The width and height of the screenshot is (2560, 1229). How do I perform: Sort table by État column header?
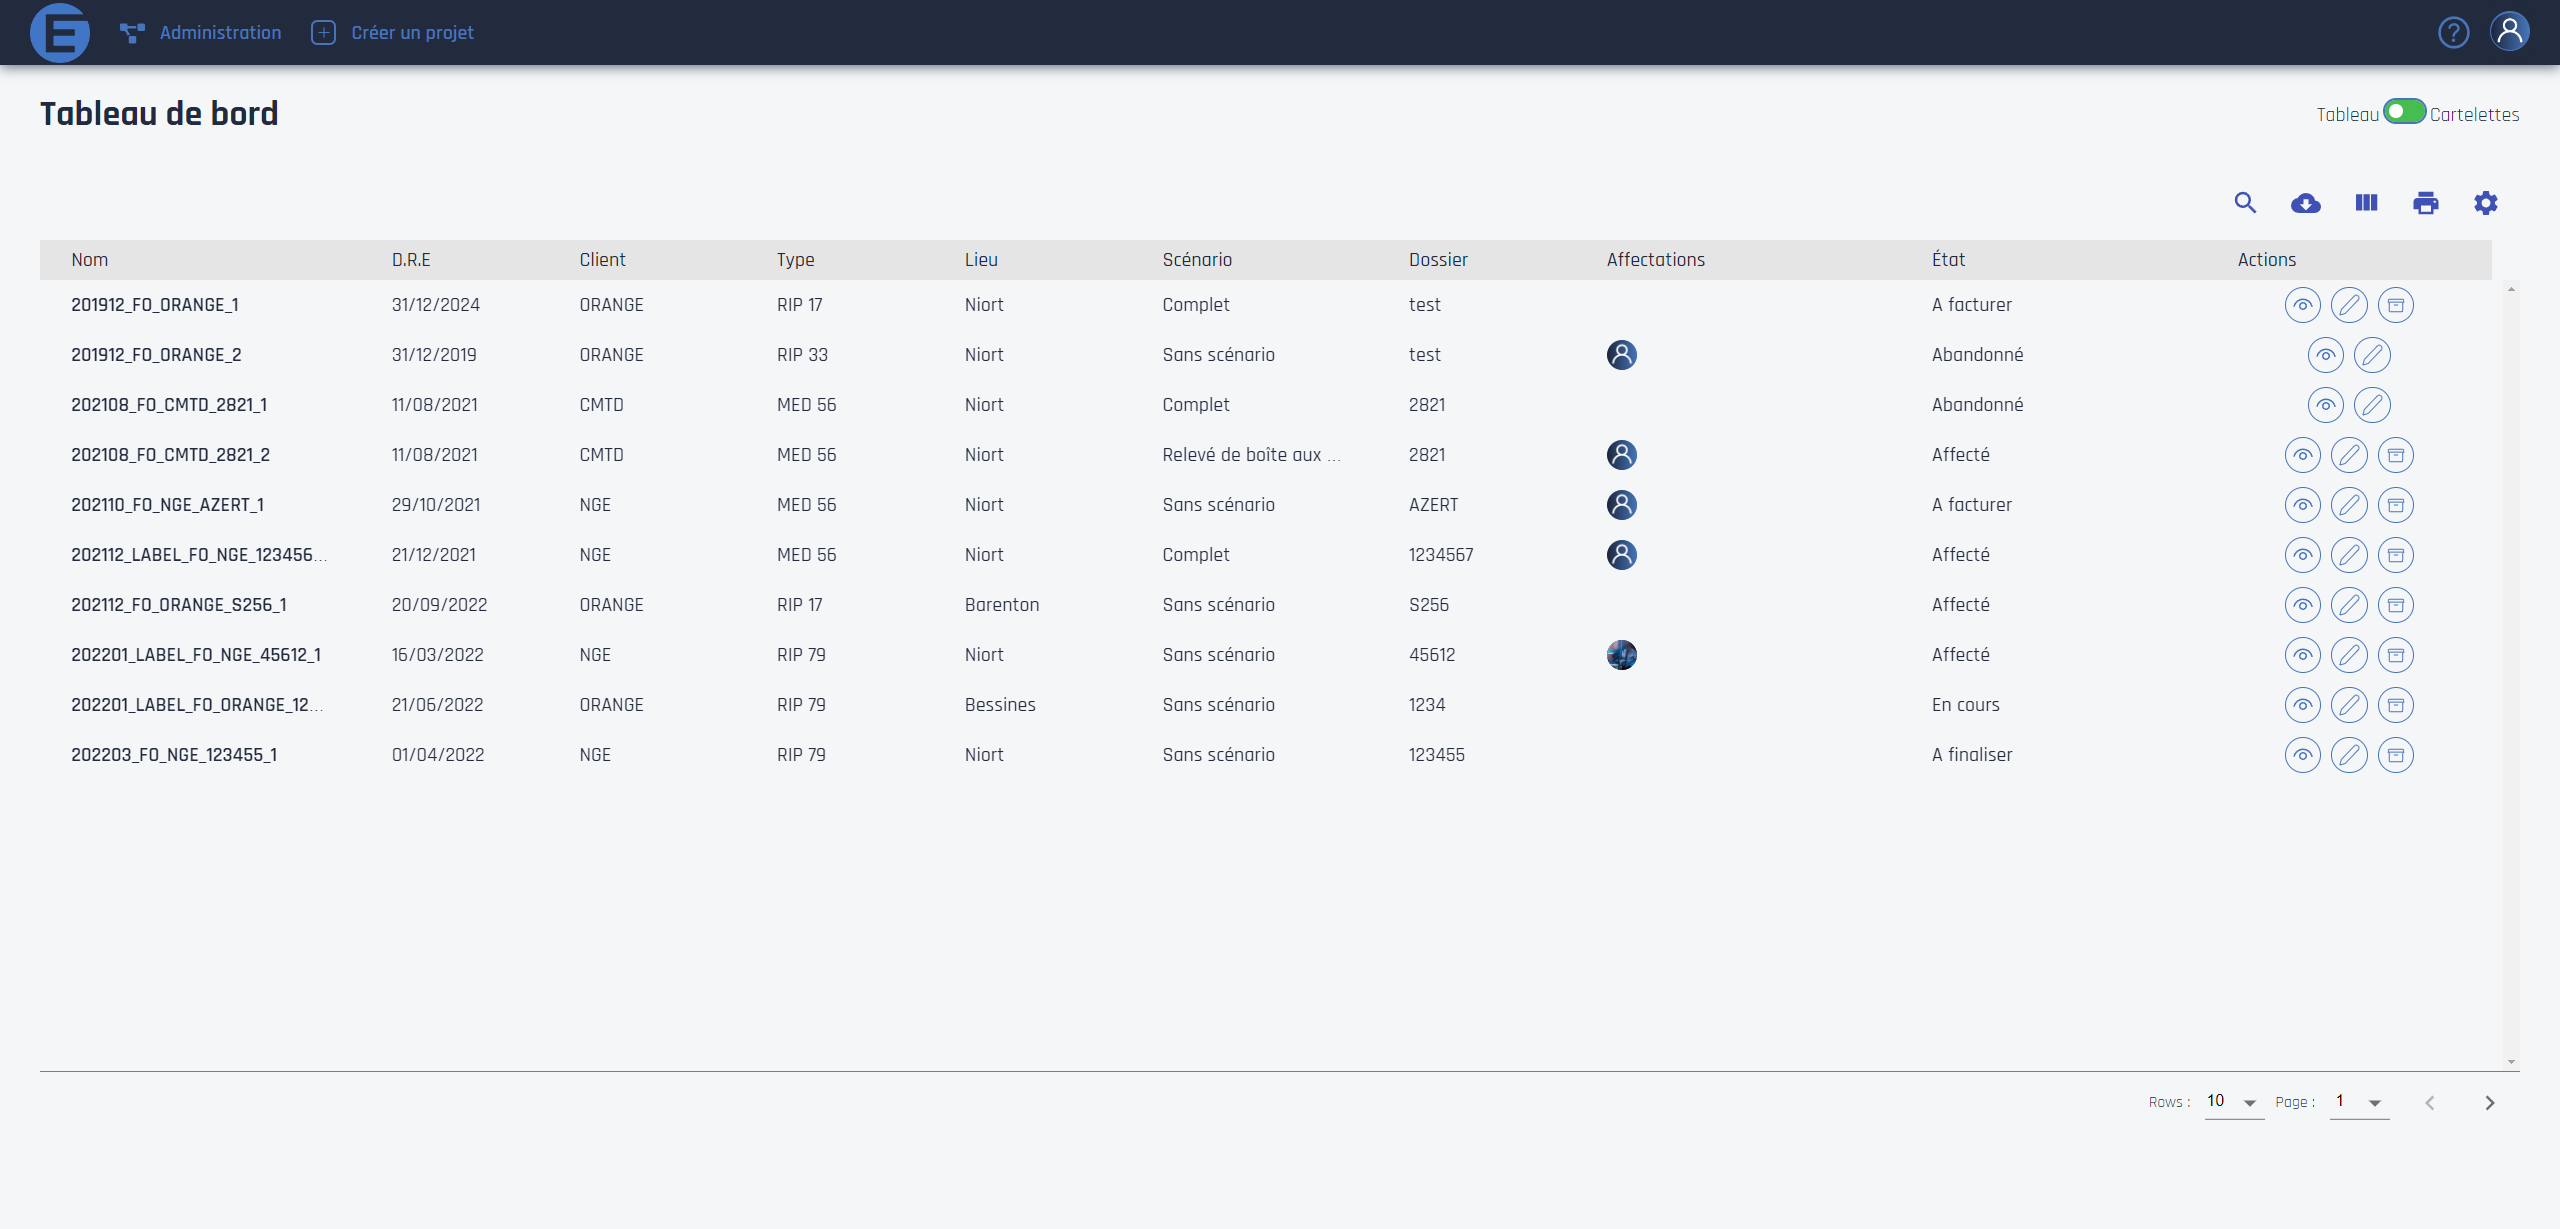coord(1948,260)
